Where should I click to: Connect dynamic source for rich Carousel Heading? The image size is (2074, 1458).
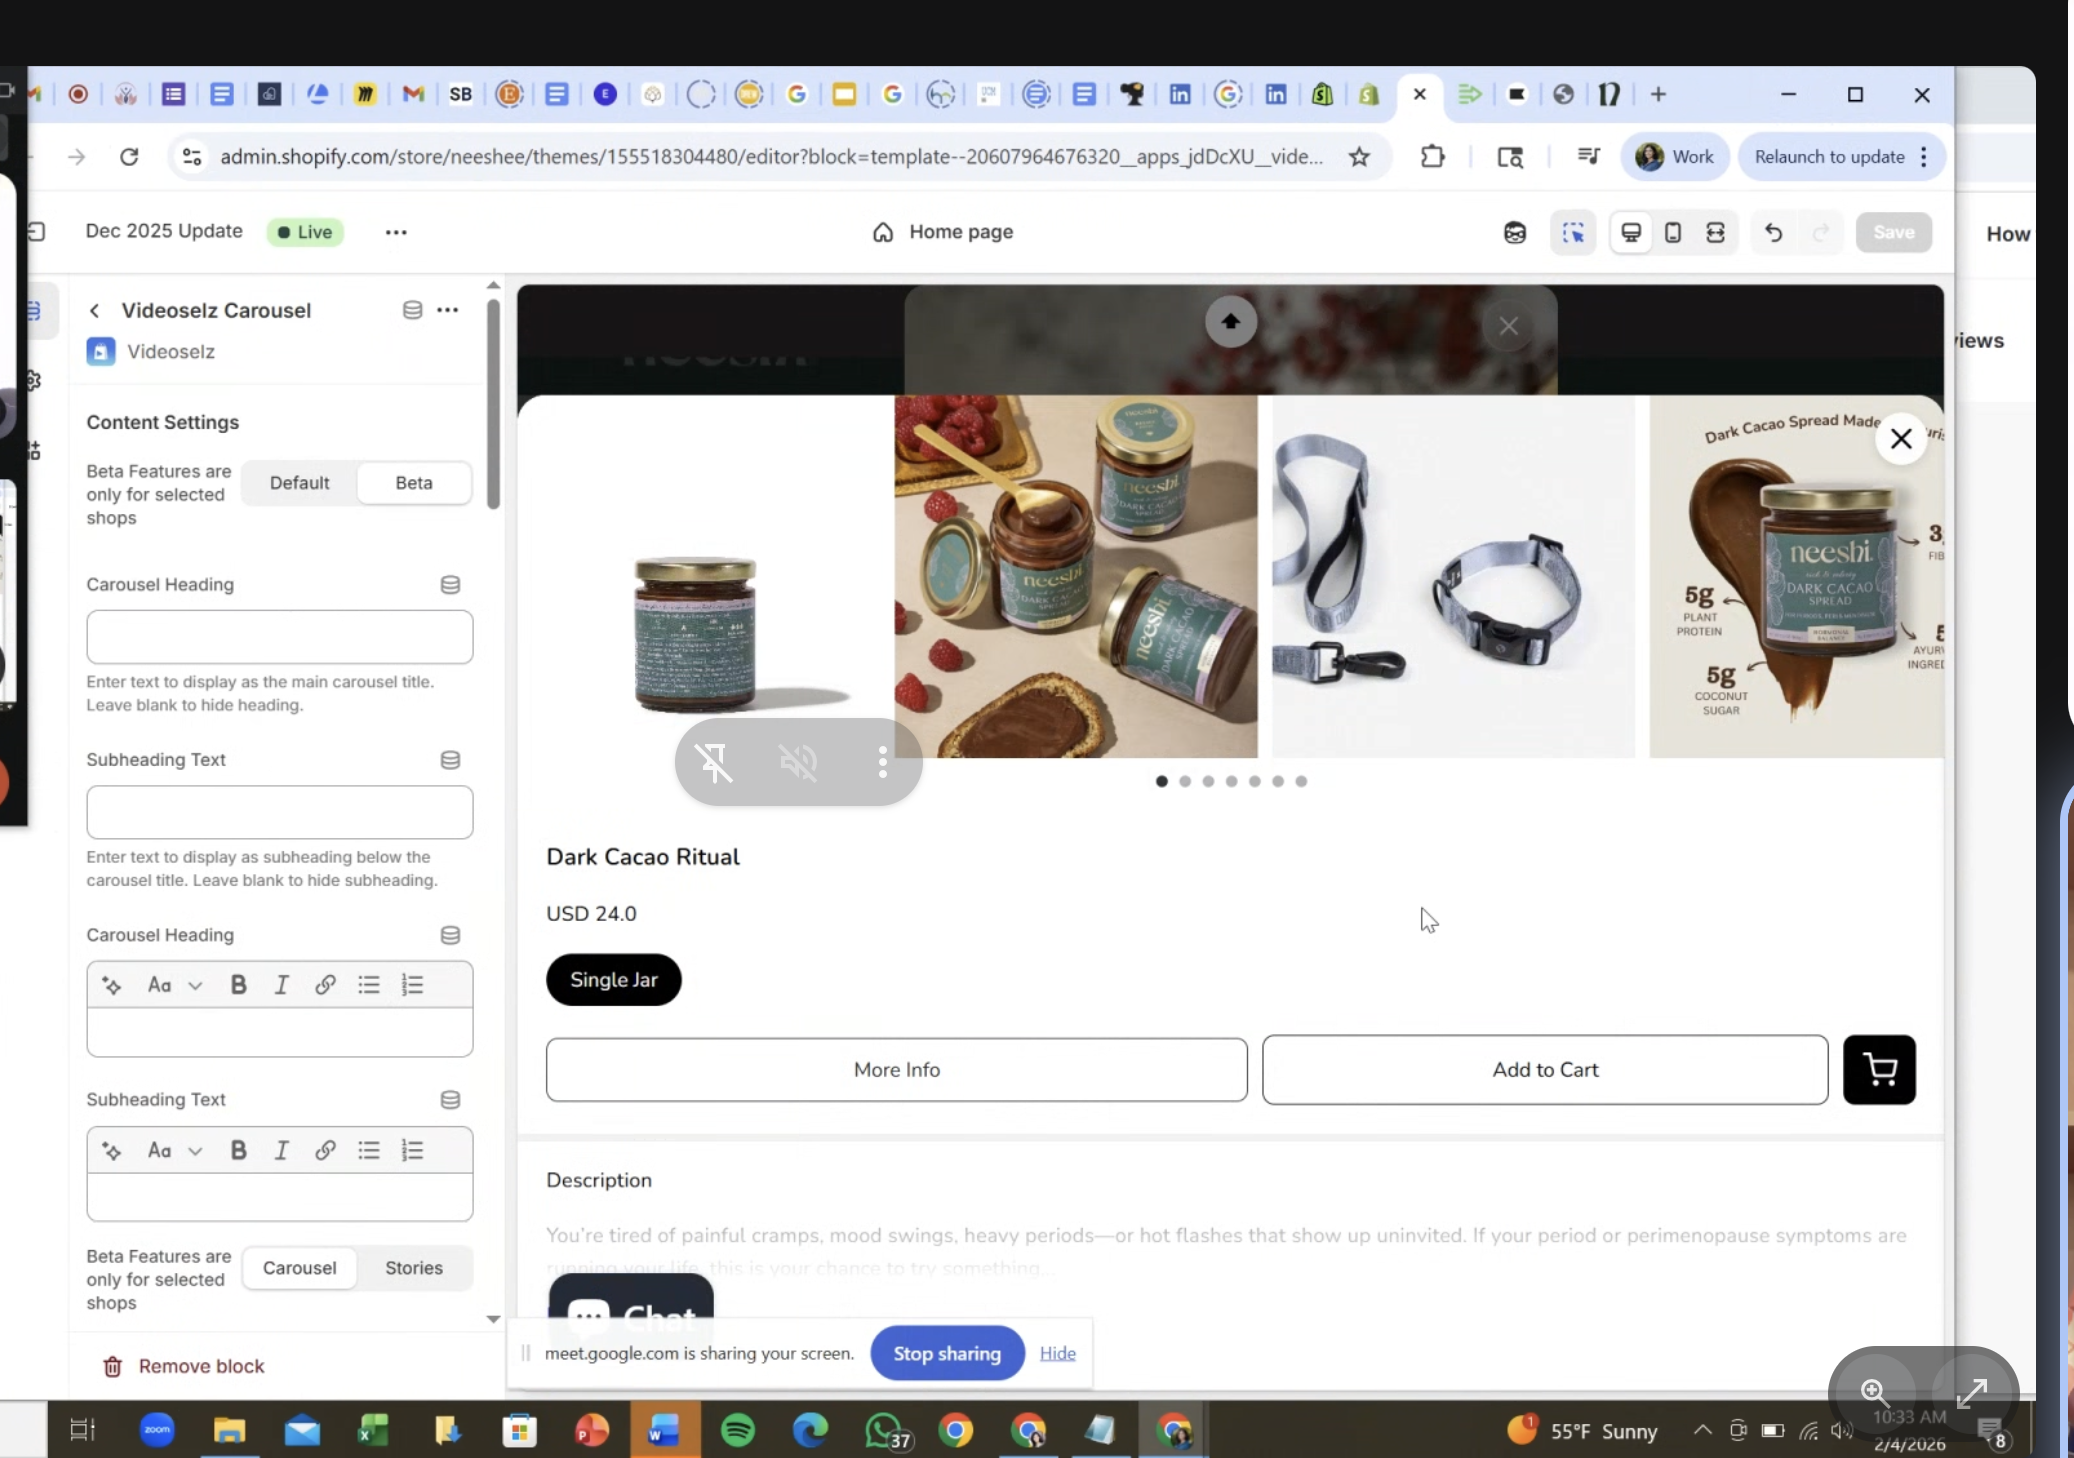tap(450, 935)
